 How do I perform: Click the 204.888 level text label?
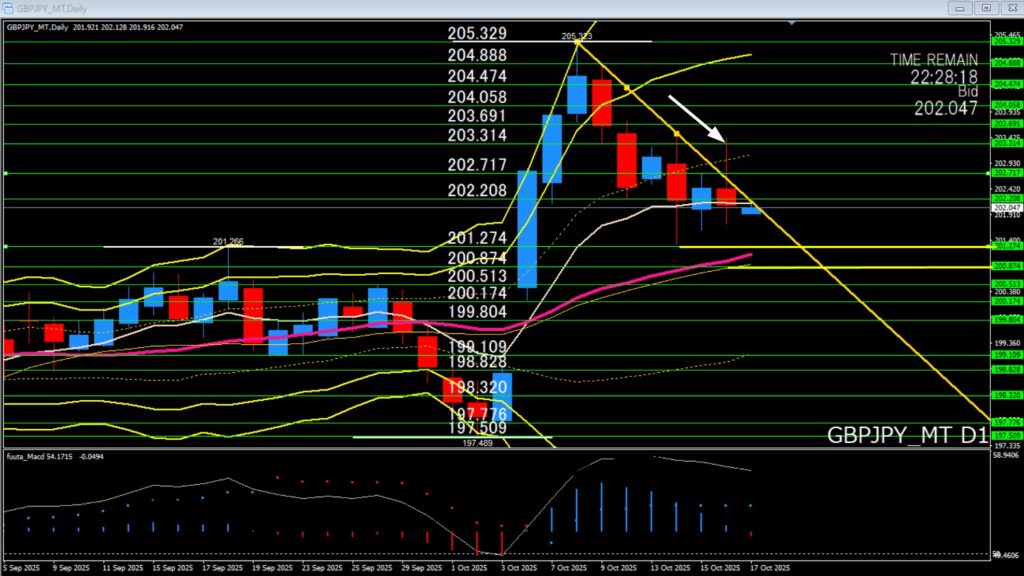[x=477, y=55]
